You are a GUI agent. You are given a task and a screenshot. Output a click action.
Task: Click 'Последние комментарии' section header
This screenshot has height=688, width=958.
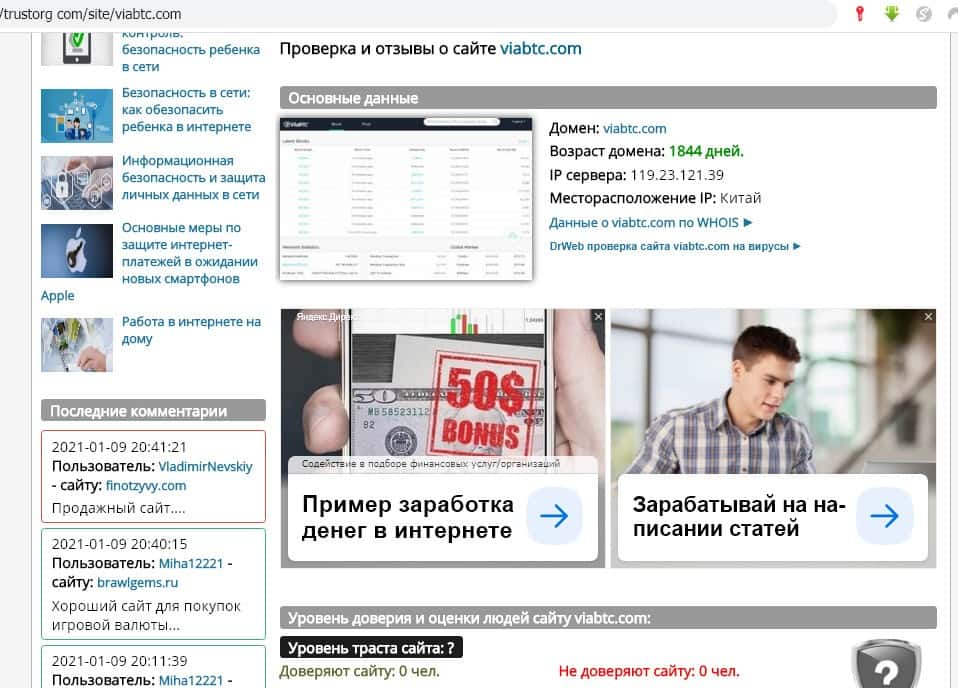point(153,411)
